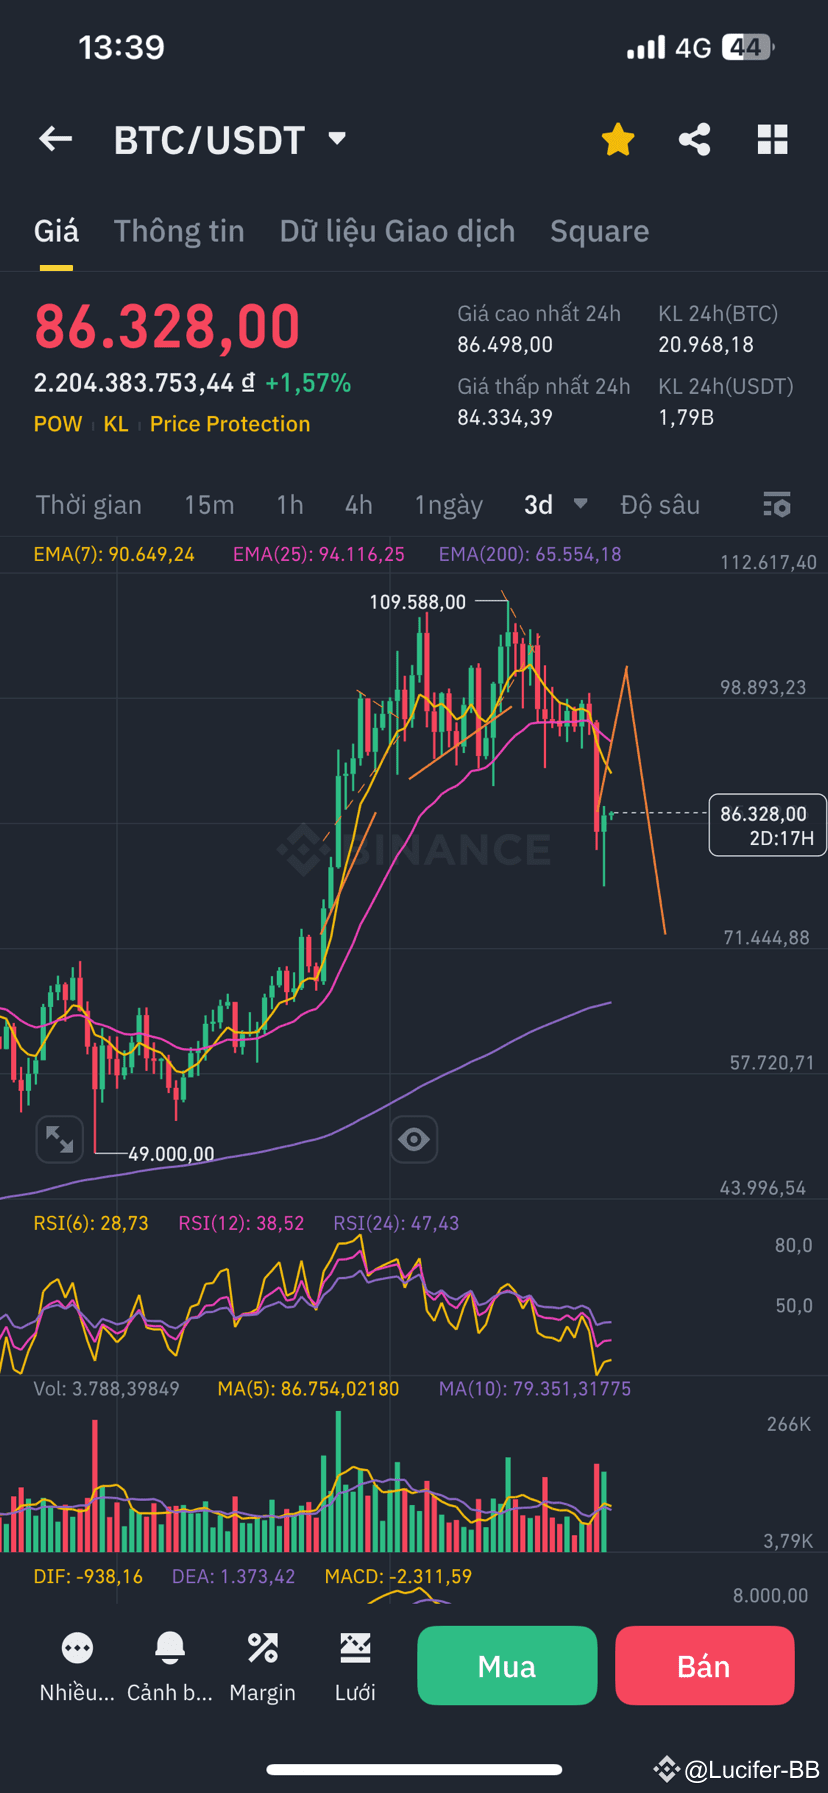The width and height of the screenshot is (828, 1793).
Task: Tap the home indicator bar
Action: [414, 1769]
